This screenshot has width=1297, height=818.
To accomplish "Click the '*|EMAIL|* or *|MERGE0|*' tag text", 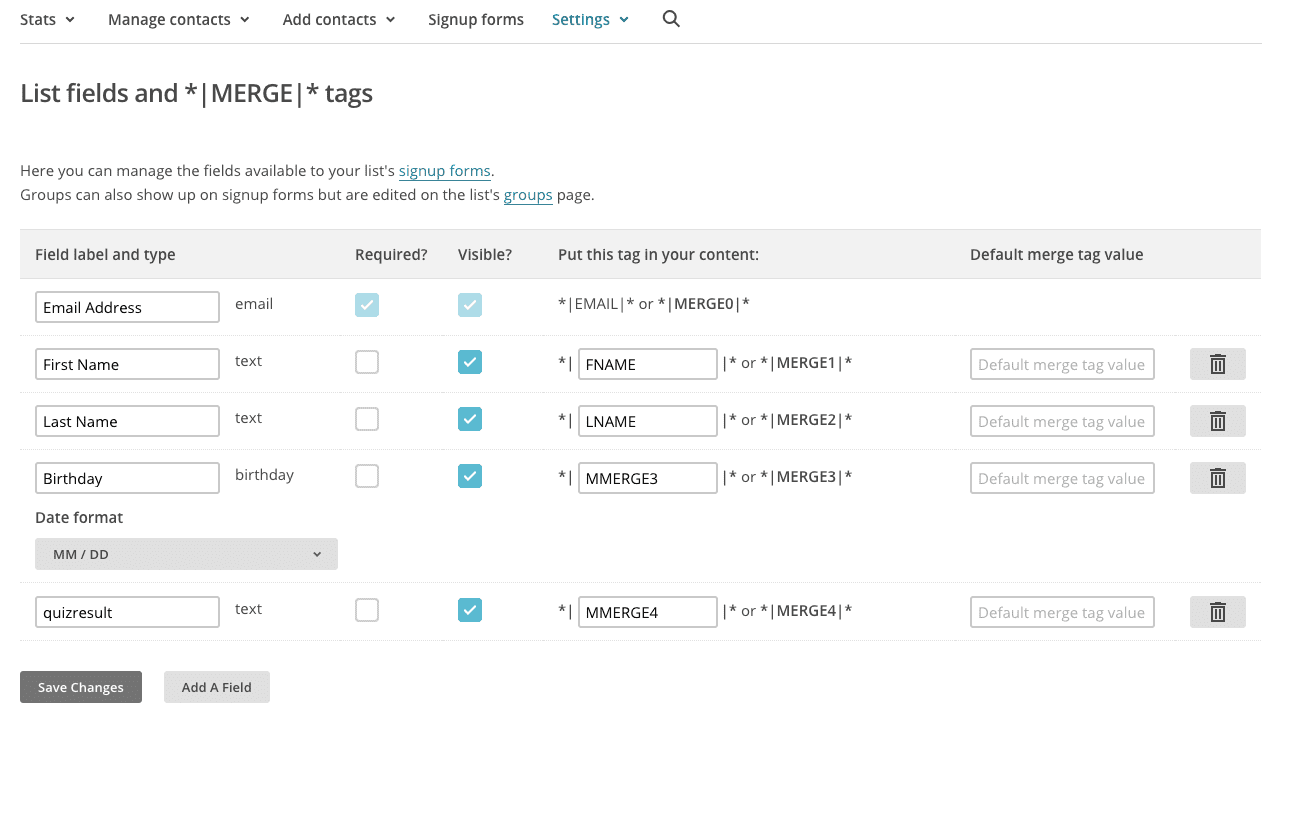I will coord(654,303).
